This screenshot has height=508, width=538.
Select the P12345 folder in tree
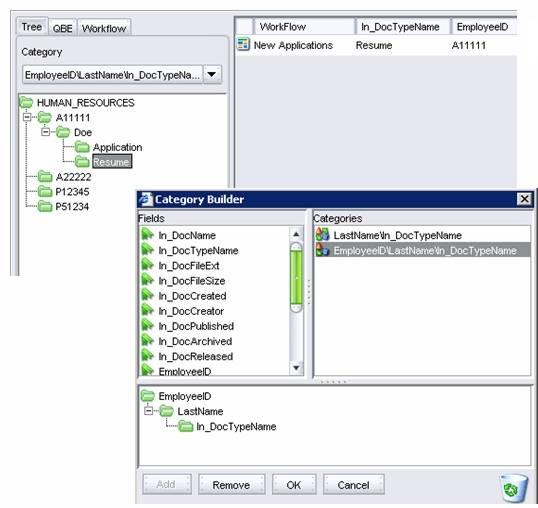point(72,192)
